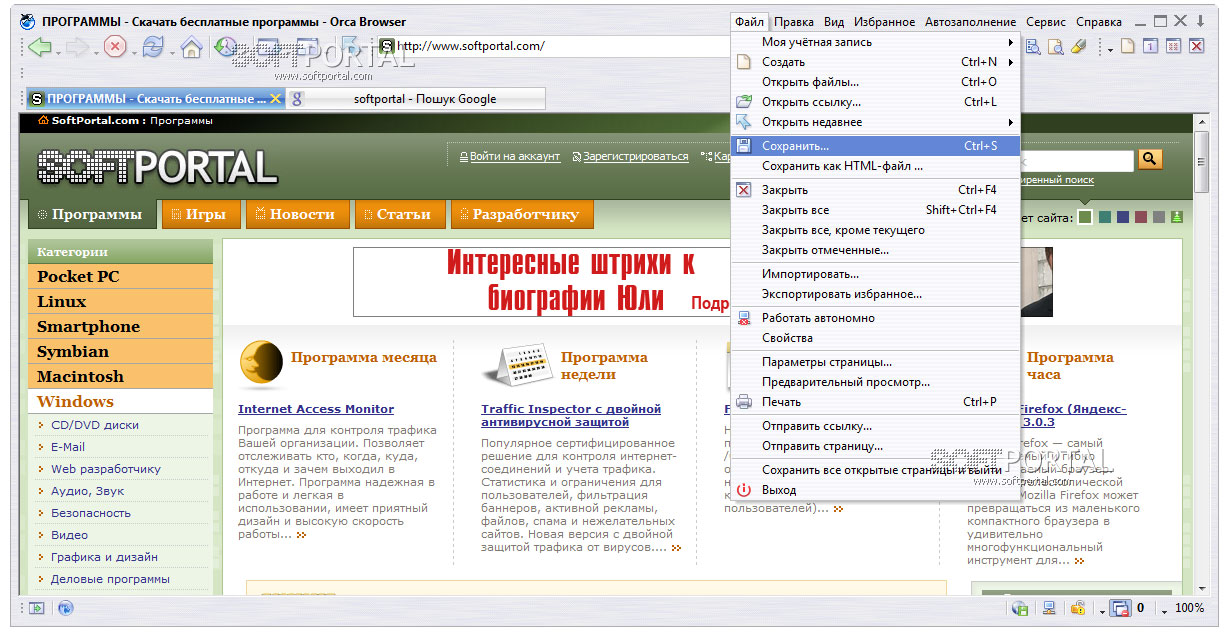1229x636 pixels.
Task: Choose Отправить ссылку menu item
Action: click(876, 426)
